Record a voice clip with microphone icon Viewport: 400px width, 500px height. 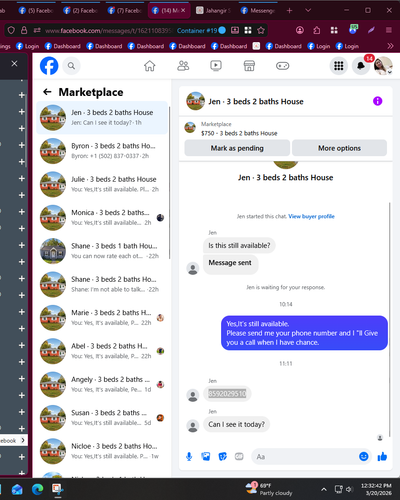(189, 456)
